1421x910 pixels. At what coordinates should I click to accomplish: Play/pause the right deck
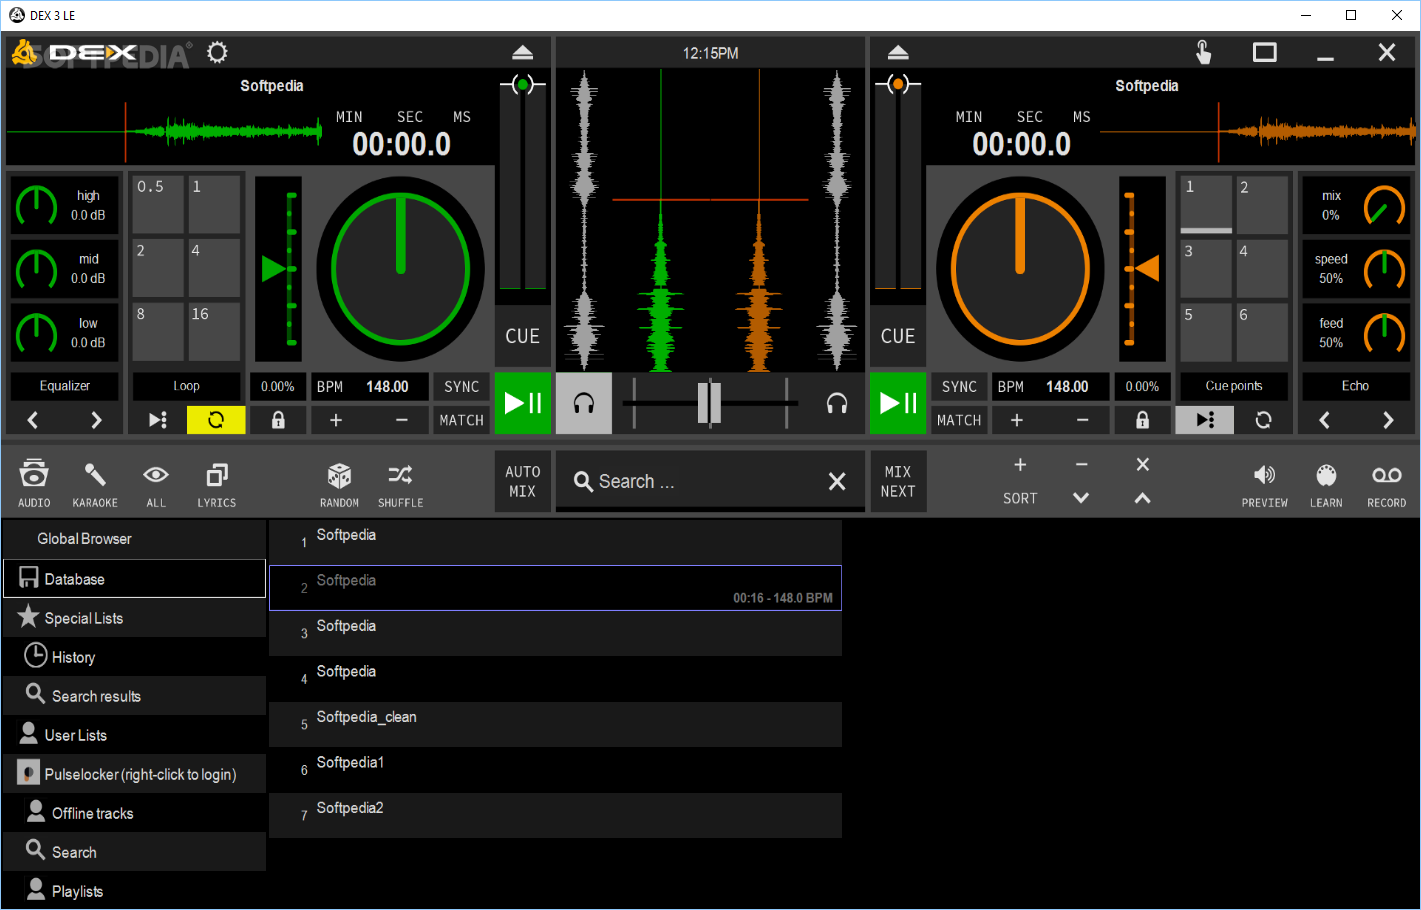898,403
